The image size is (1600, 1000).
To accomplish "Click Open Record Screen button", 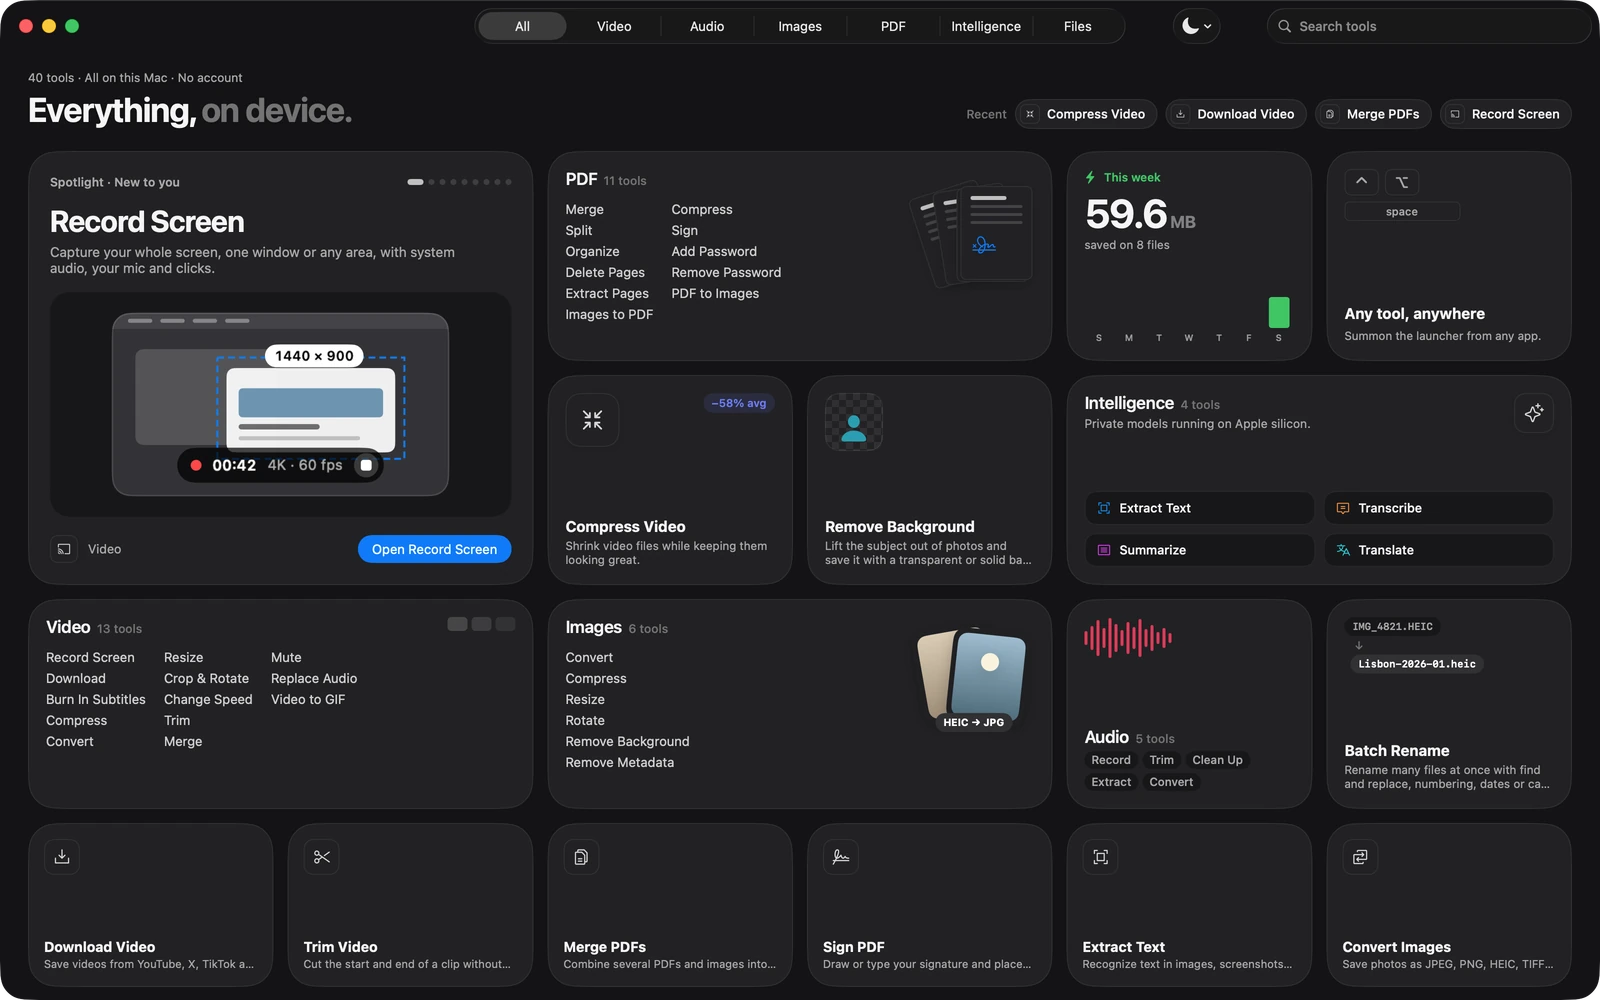I will click(434, 549).
